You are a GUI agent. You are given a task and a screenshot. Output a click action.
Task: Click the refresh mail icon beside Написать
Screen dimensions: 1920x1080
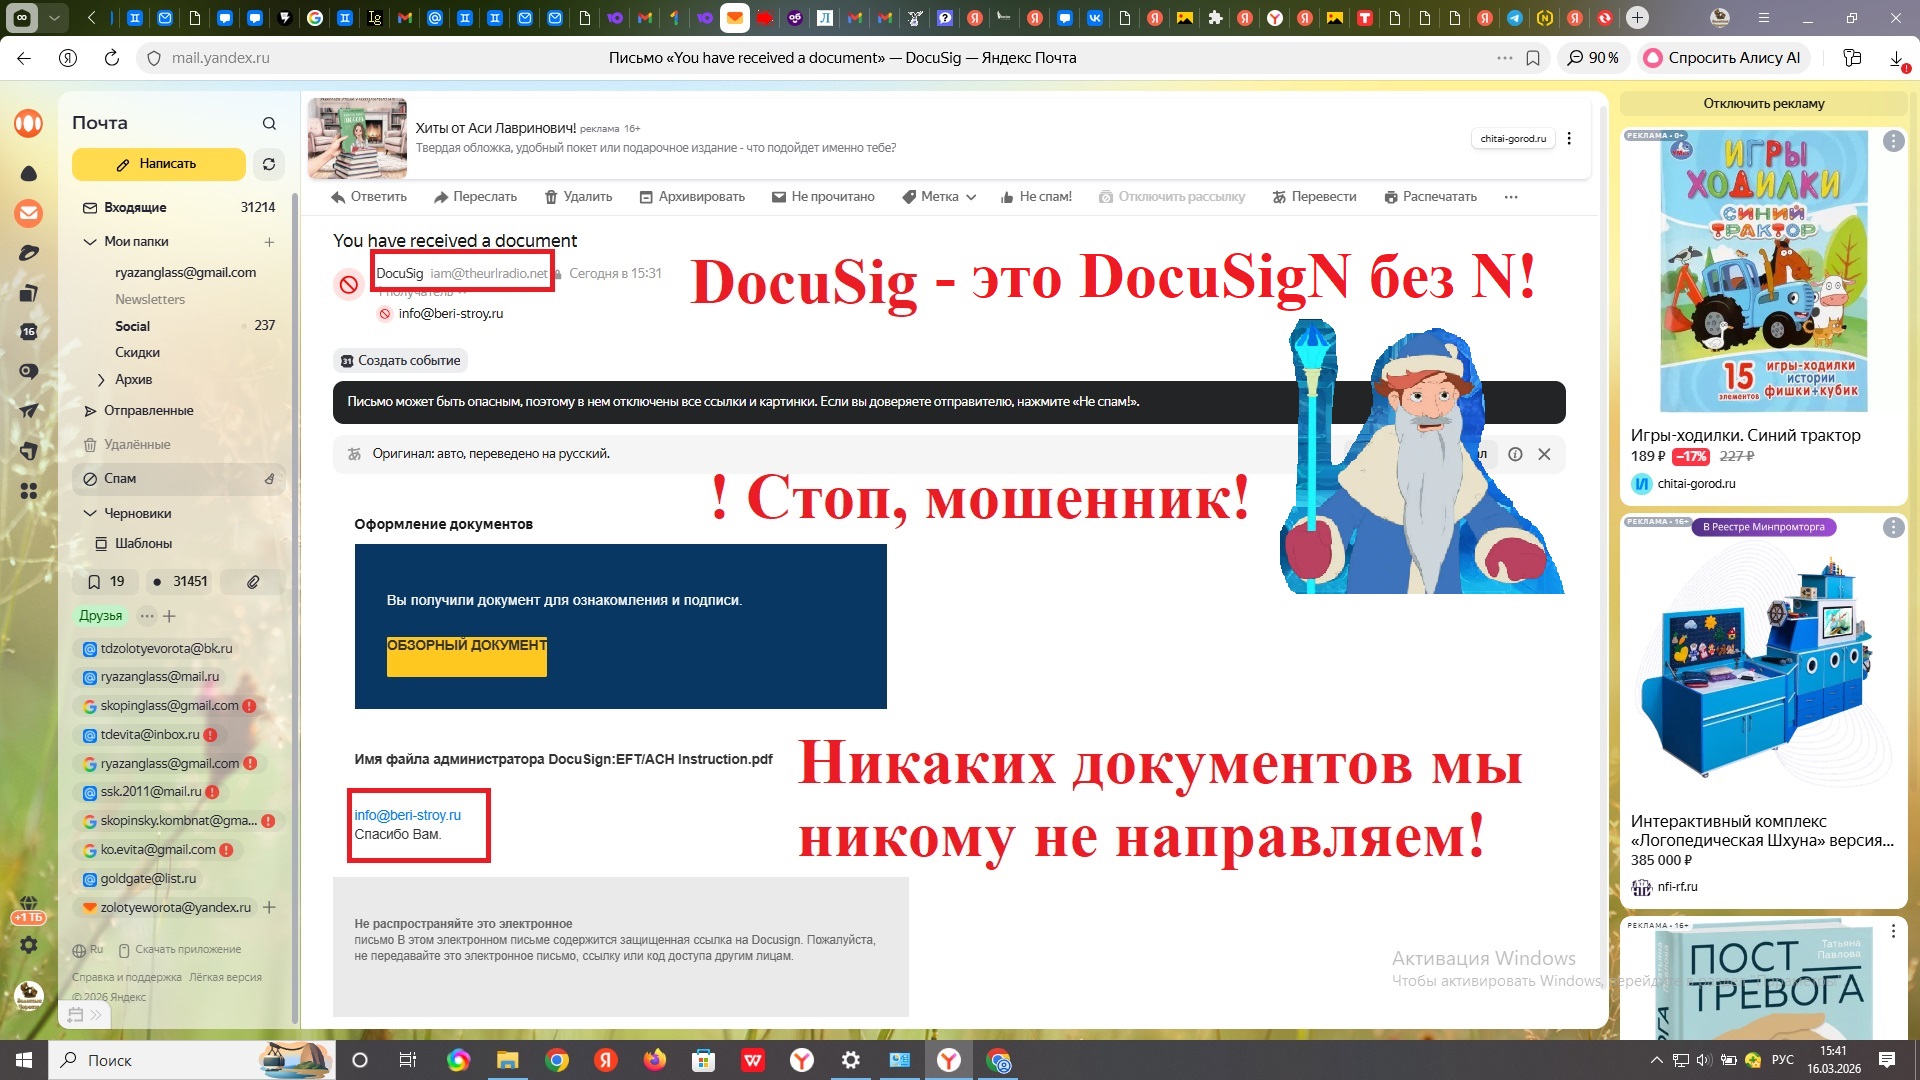point(268,164)
